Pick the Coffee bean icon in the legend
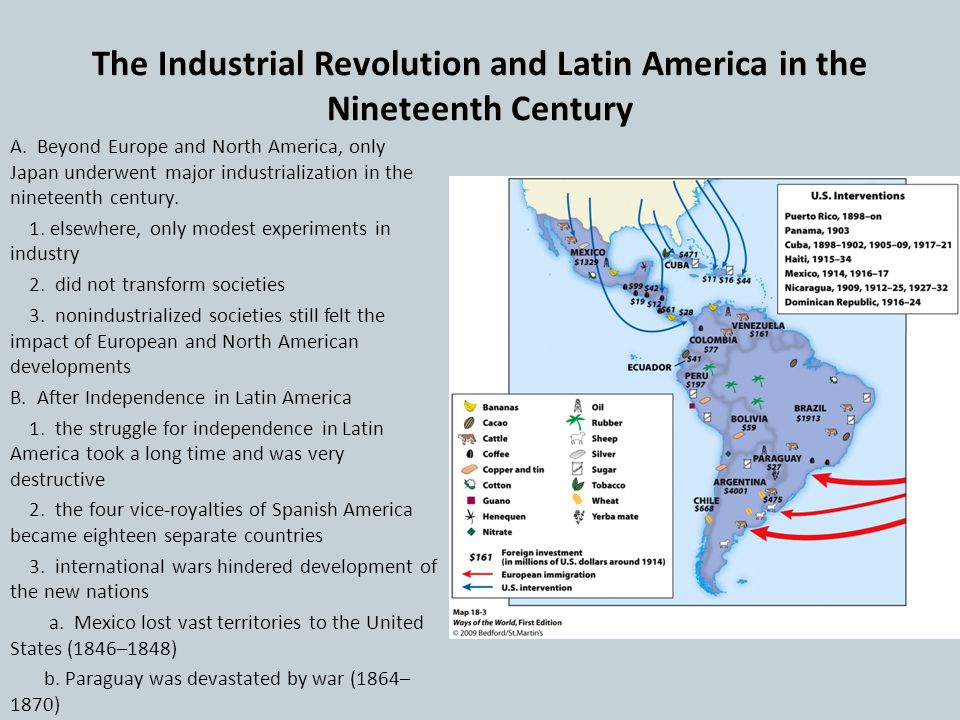 pyautogui.click(x=470, y=454)
